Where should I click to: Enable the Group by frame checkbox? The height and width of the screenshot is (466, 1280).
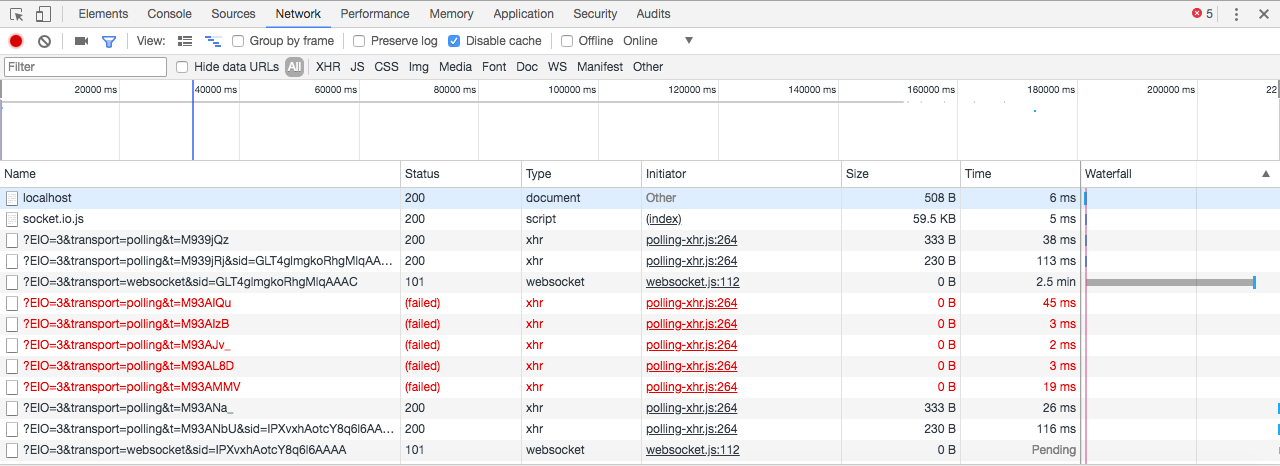pos(238,41)
